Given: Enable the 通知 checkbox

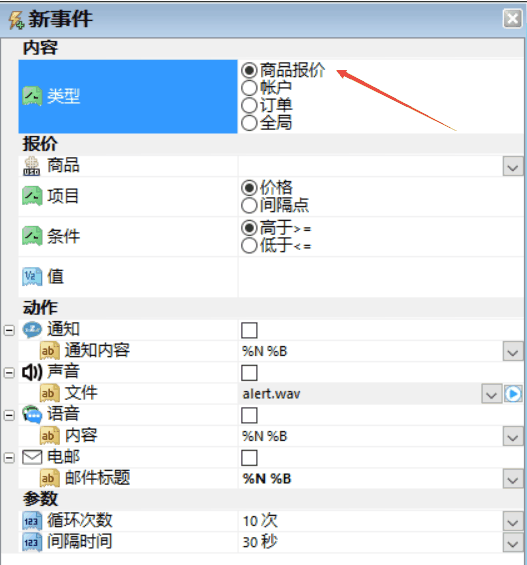Looking at the screenshot, I should click(x=249, y=330).
